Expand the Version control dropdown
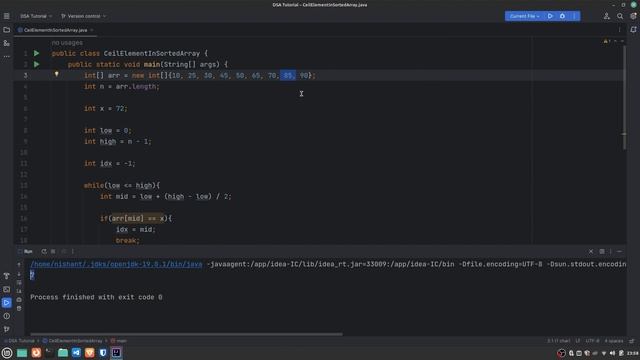640x360 pixels. click(x=83, y=16)
